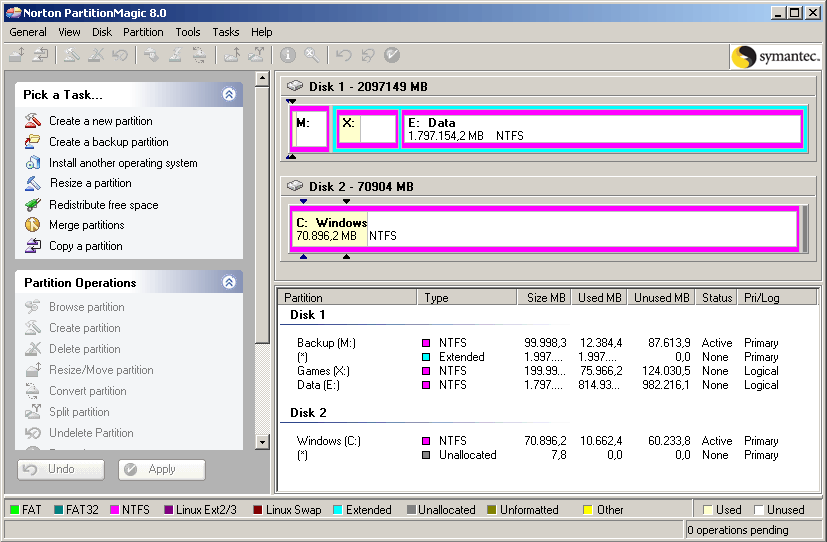Launch the Merge partitions task
Viewport: 827px width, 542px height.
(86, 225)
